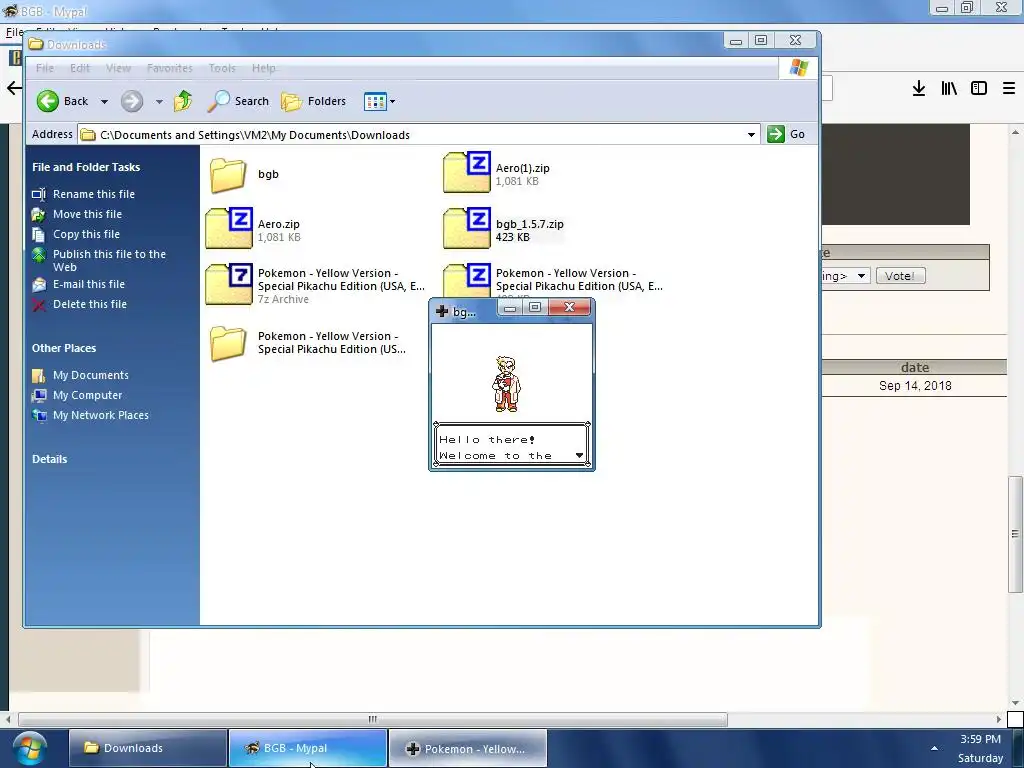The height and width of the screenshot is (768, 1024).
Task: Click the Rename this file icon
Action: (39, 194)
